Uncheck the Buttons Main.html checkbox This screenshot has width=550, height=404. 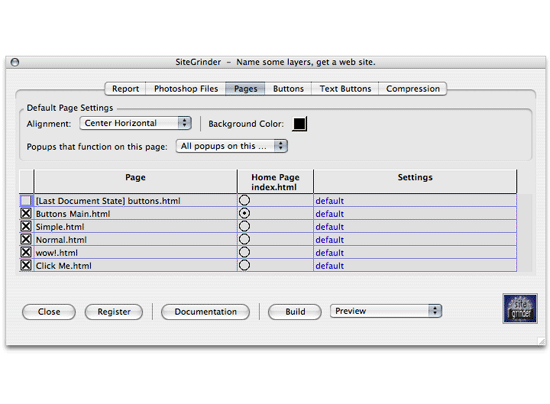(x=26, y=213)
